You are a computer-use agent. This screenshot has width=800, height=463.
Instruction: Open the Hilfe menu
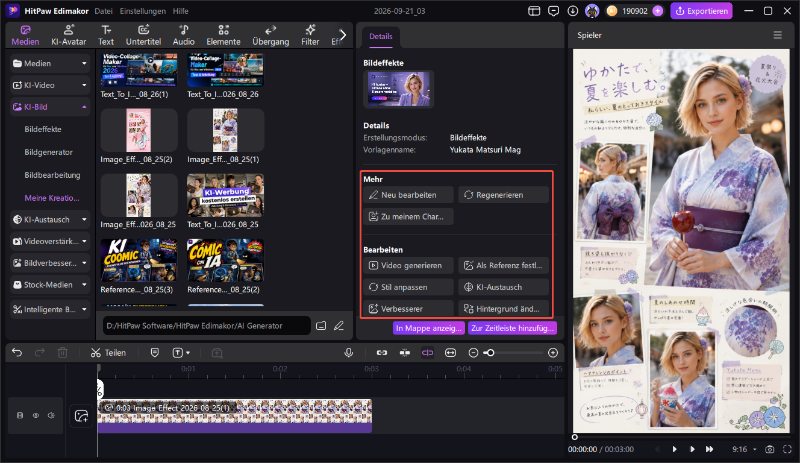(x=180, y=11)
